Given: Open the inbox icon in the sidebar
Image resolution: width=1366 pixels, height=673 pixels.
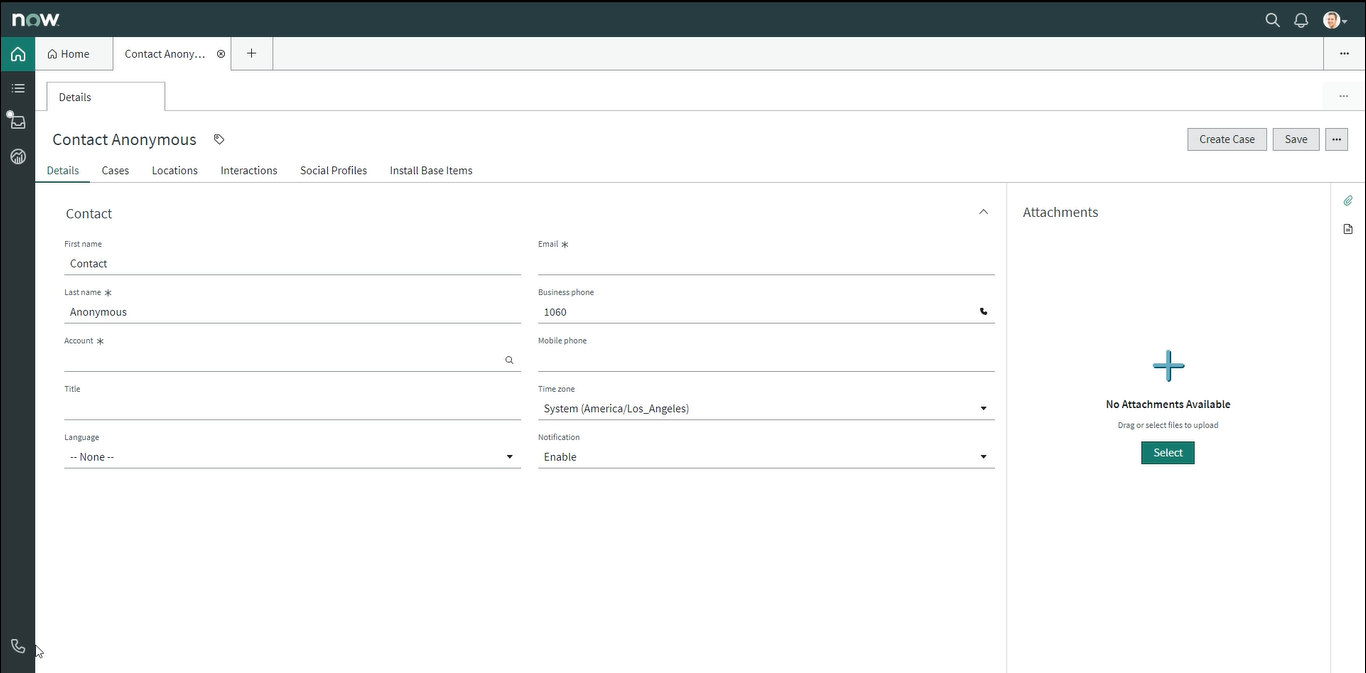Looking at the screenshot, I should coord(18,122).
